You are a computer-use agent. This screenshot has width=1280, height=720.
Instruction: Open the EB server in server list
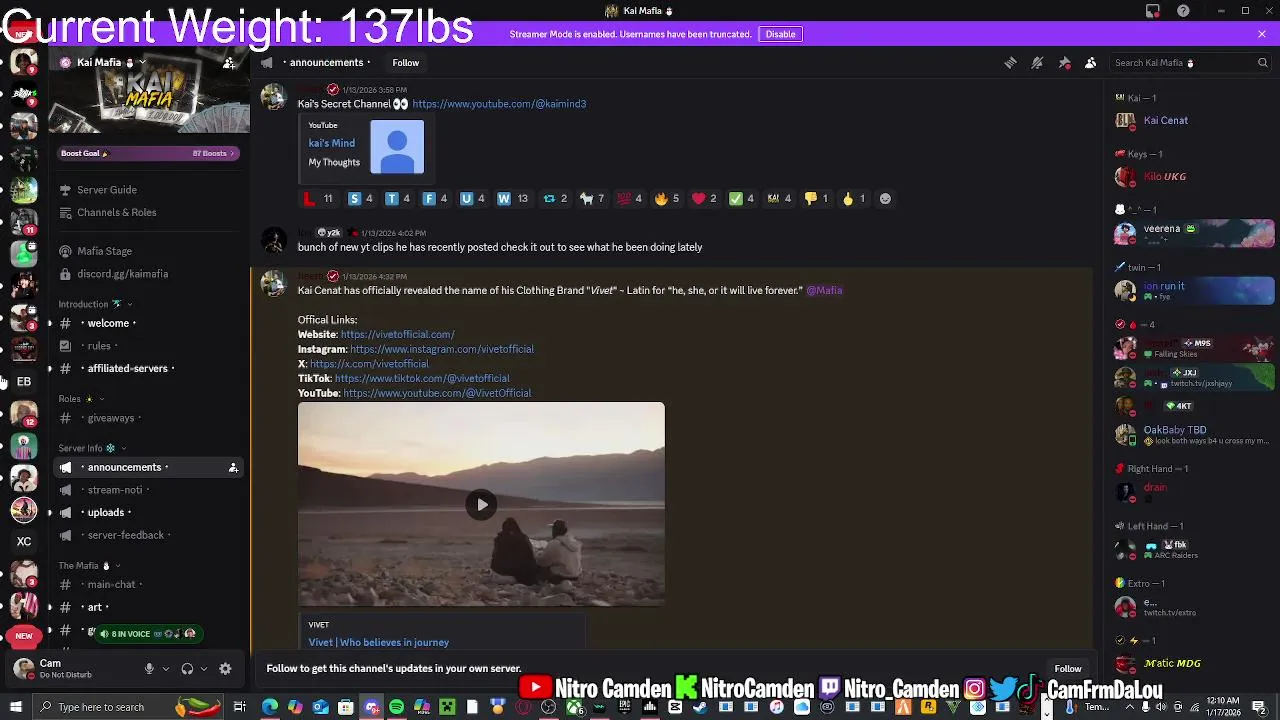(23, 381)
